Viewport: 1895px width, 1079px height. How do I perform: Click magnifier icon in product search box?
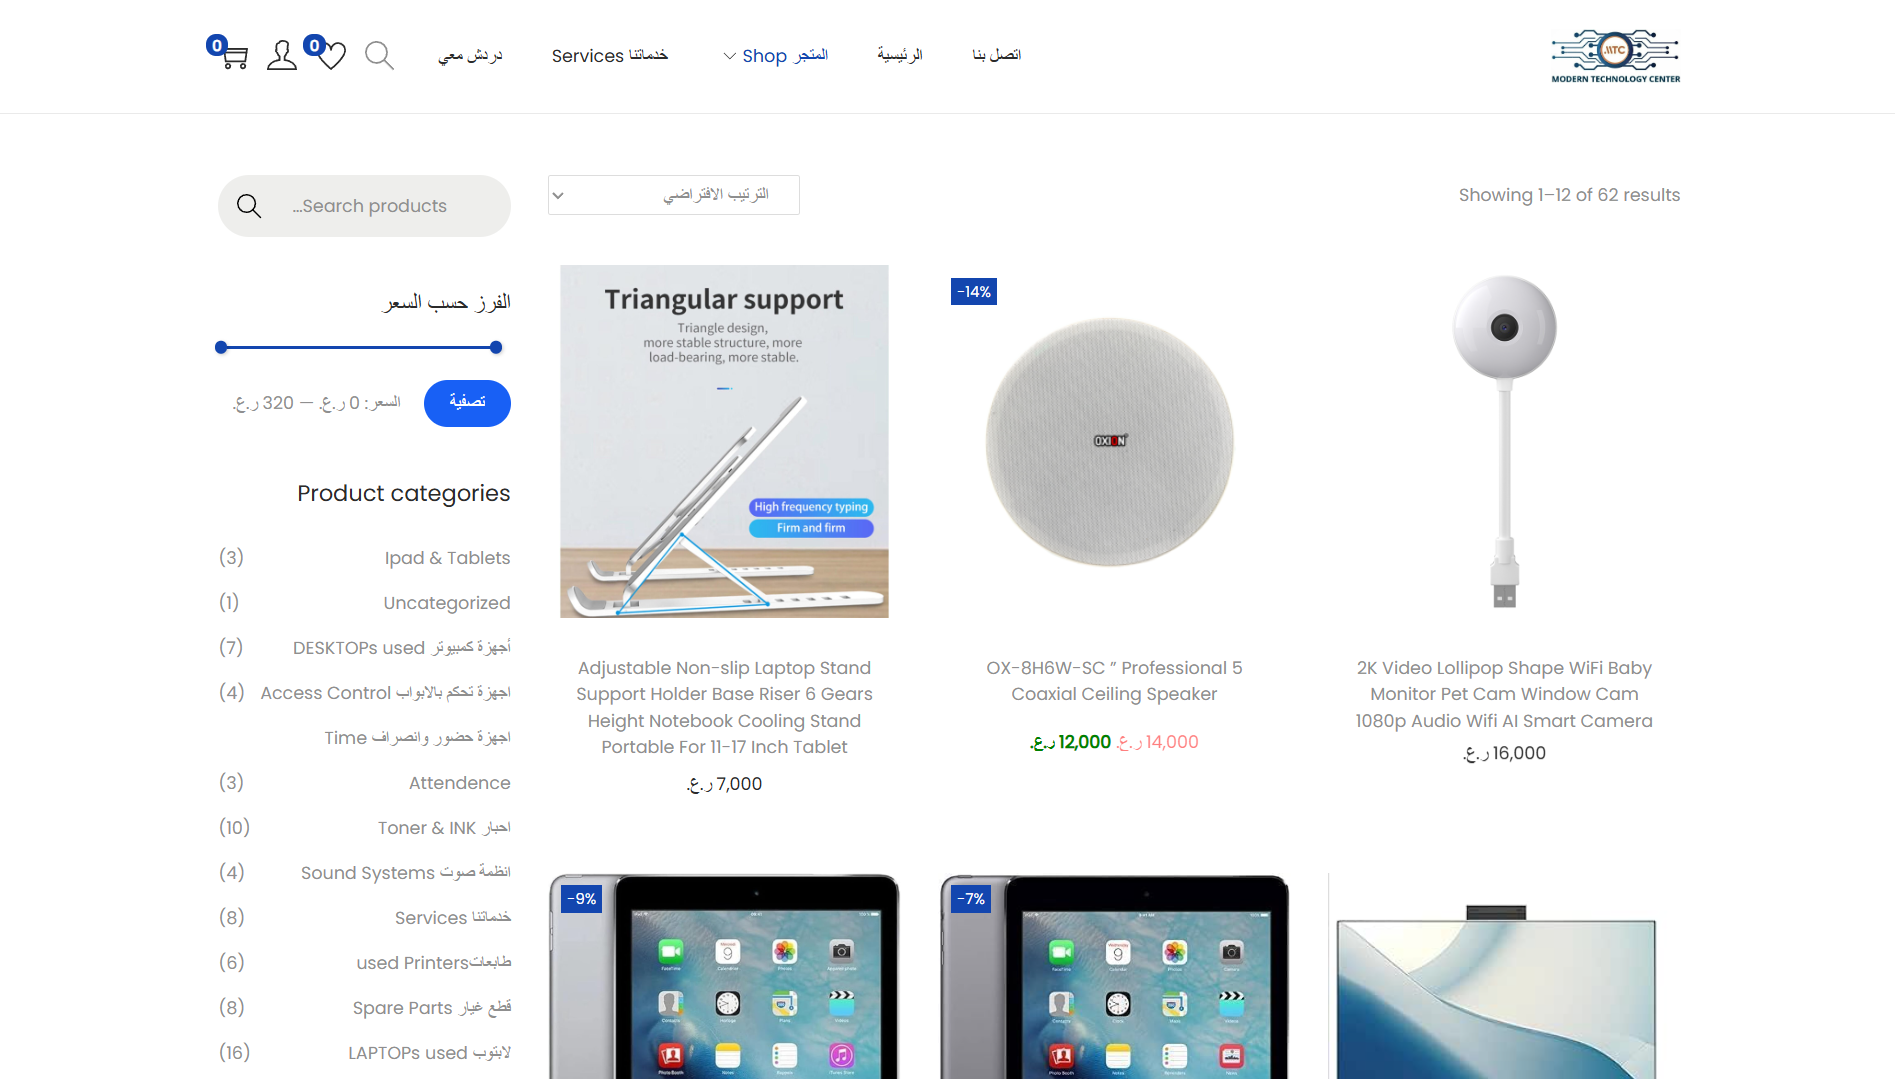[x=249, y=206]
